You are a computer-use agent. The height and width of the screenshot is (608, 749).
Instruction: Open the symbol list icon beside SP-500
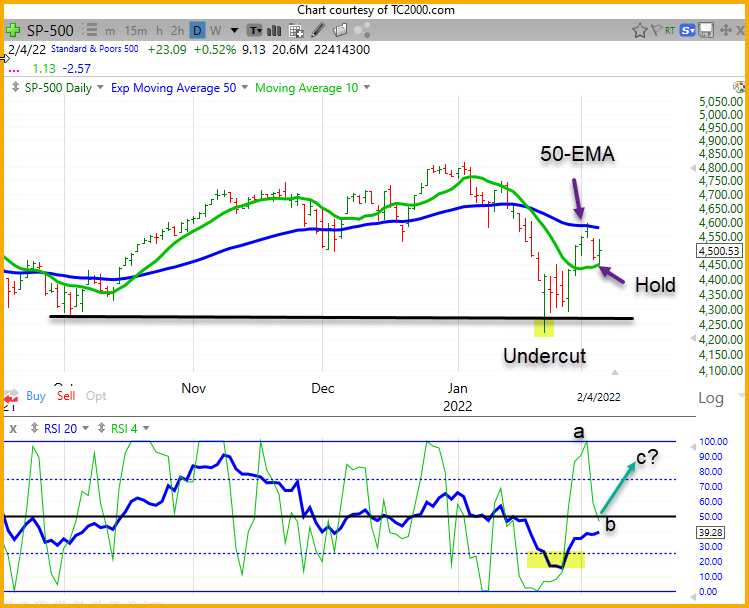pyautogui.click(x=89, y=30)
